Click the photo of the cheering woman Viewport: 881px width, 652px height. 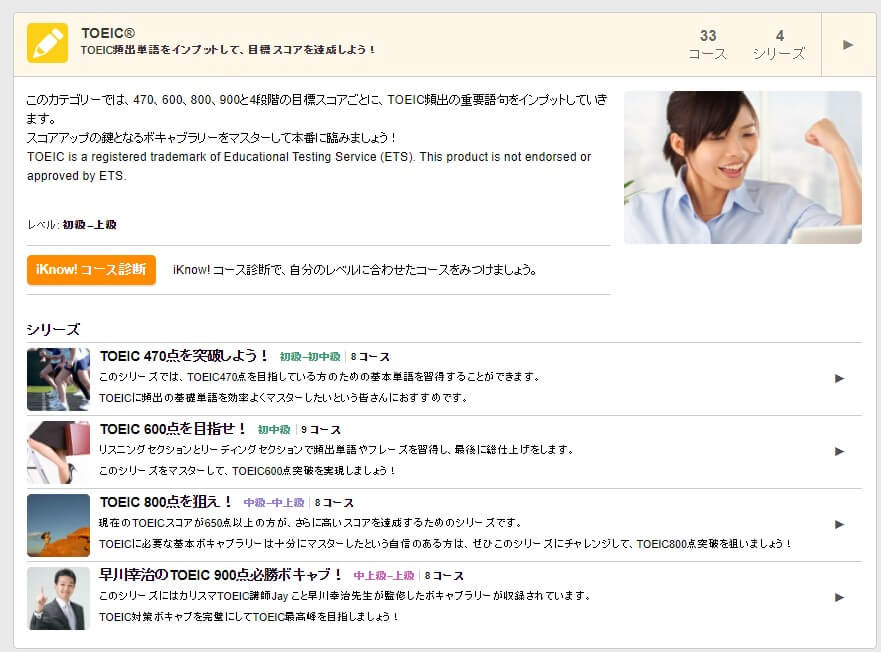[x=743, y=167]
